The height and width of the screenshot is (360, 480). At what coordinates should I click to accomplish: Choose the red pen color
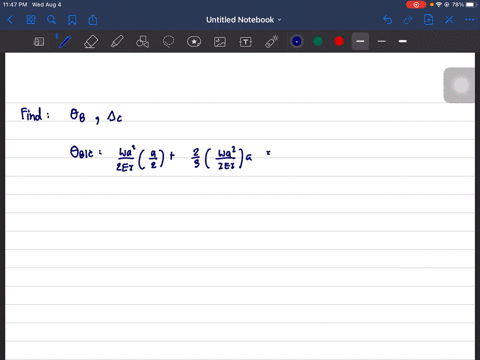[339, 41]
